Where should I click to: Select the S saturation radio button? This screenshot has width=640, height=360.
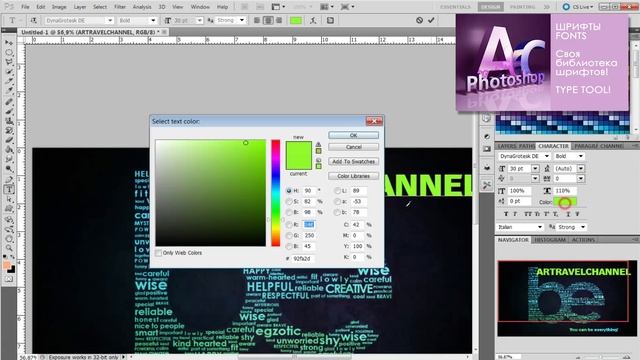[289, 202]
